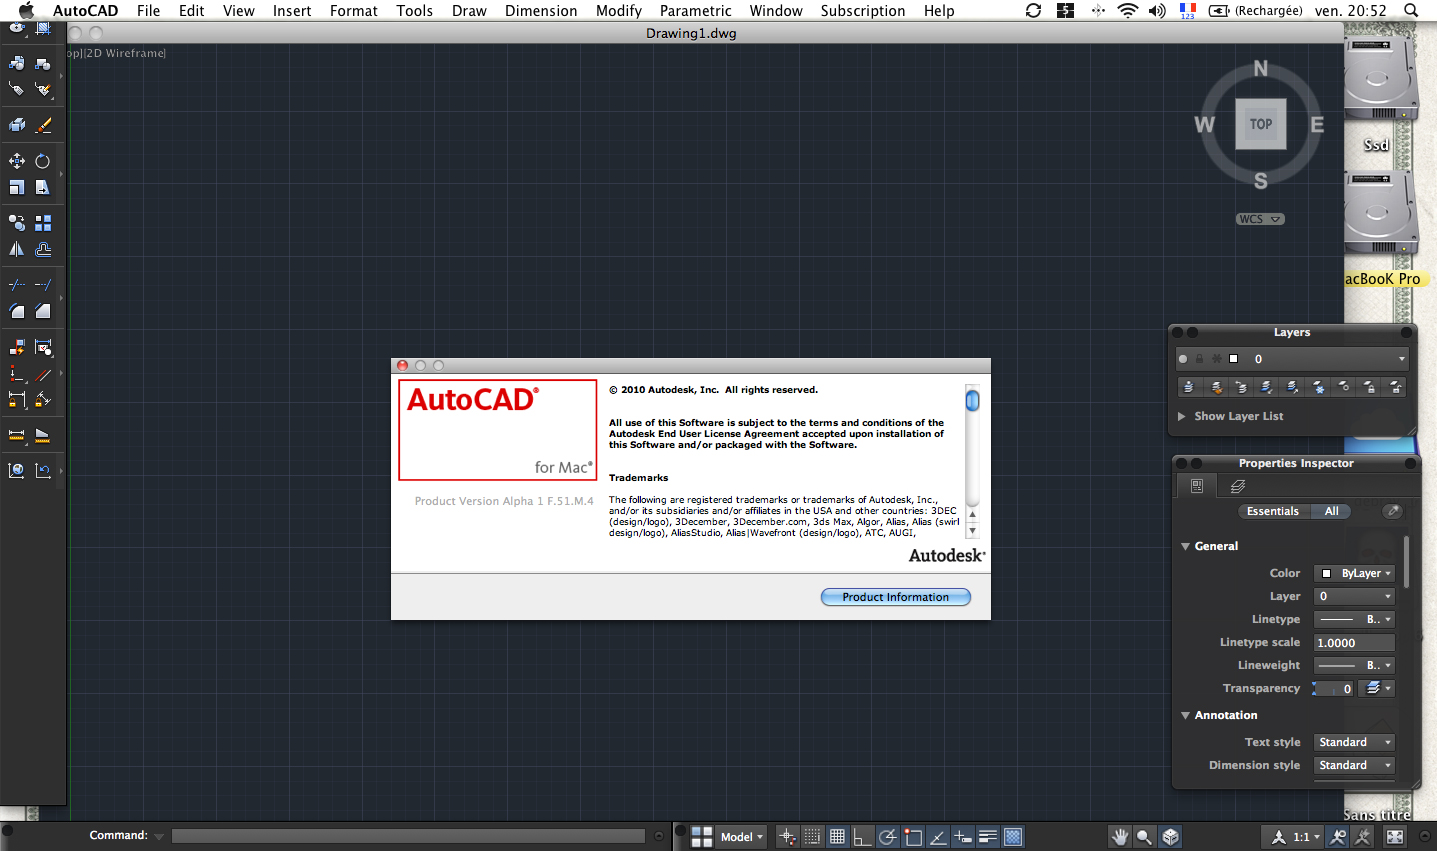
Task: Select the Mirror tool
Action: (x=17, y=249)
